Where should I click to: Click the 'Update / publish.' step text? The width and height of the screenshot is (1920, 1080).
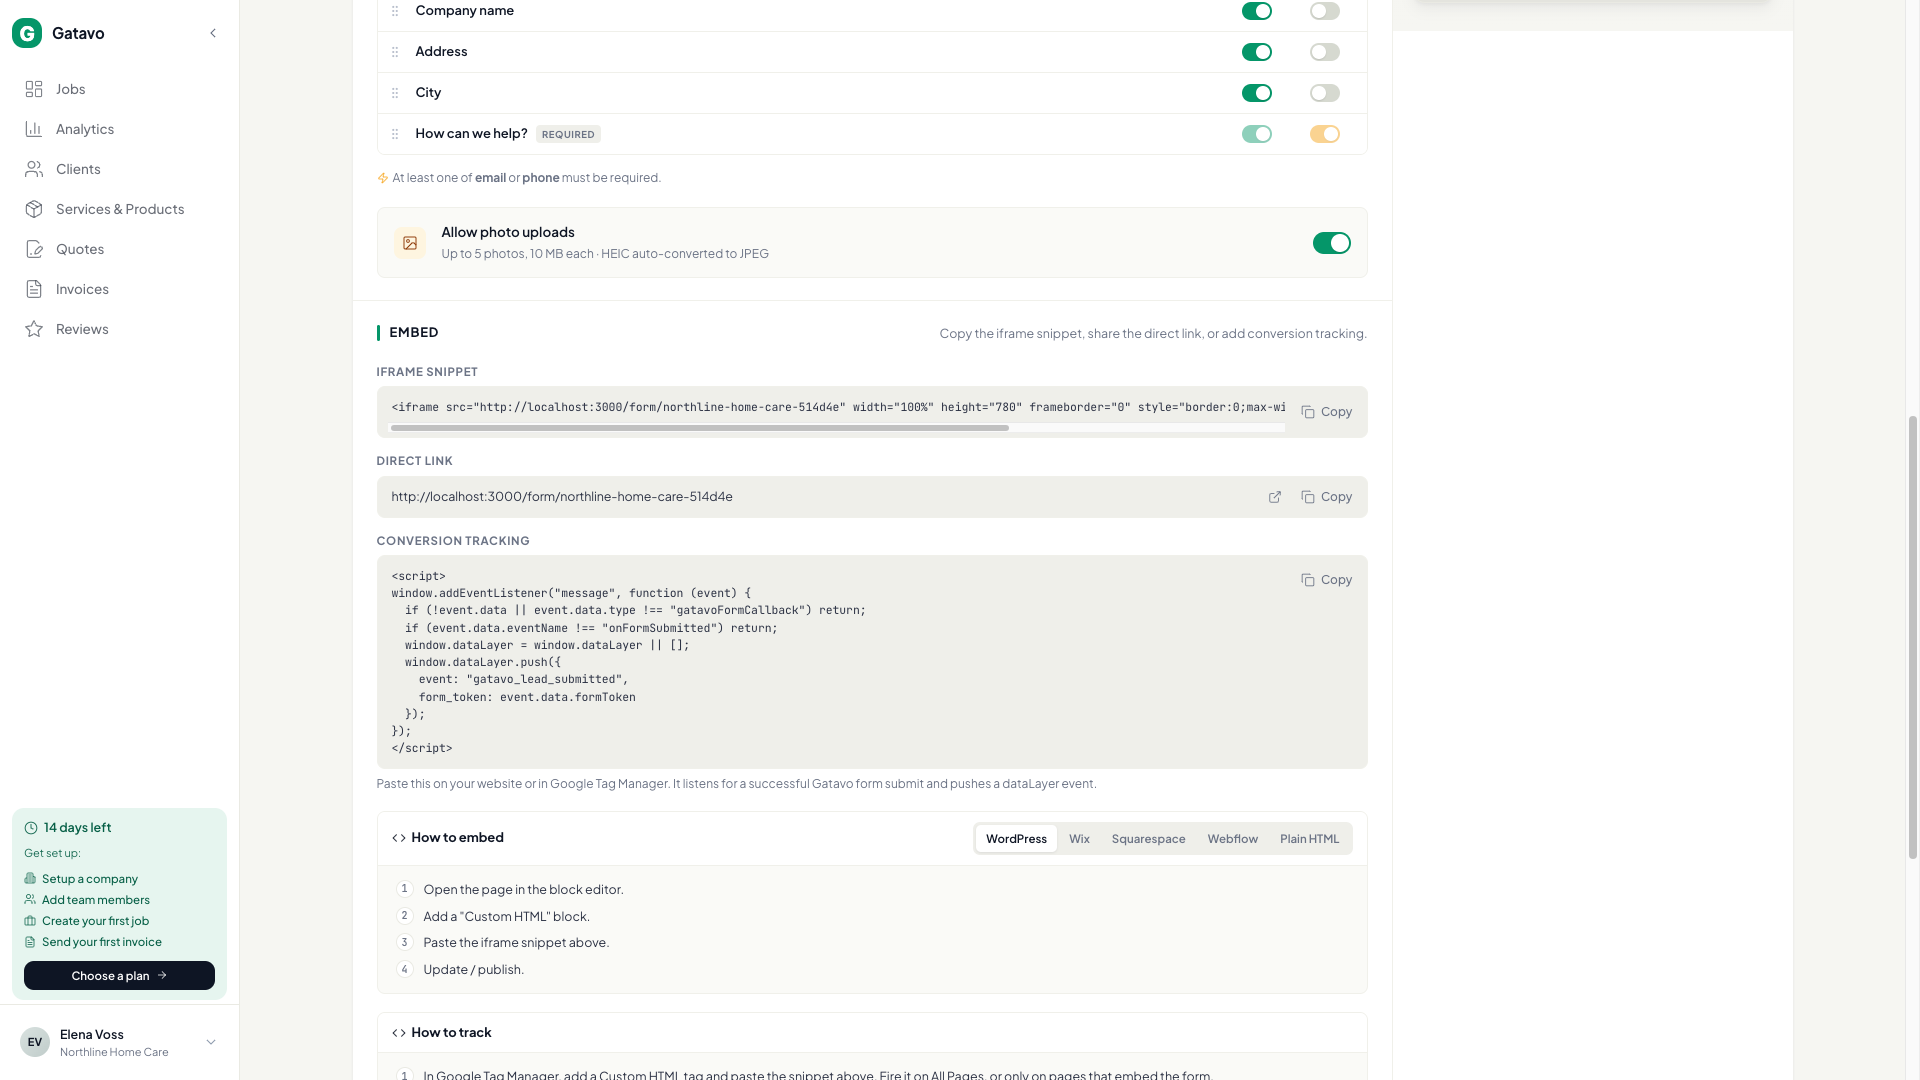pos(474,970)
